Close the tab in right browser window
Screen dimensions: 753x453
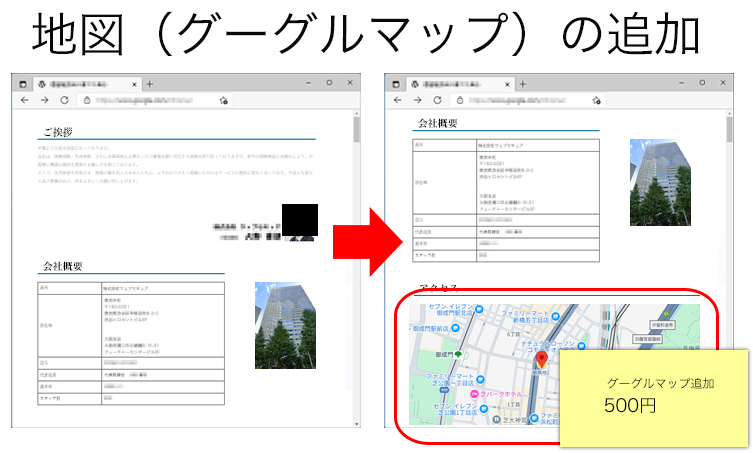coord(508,84)
